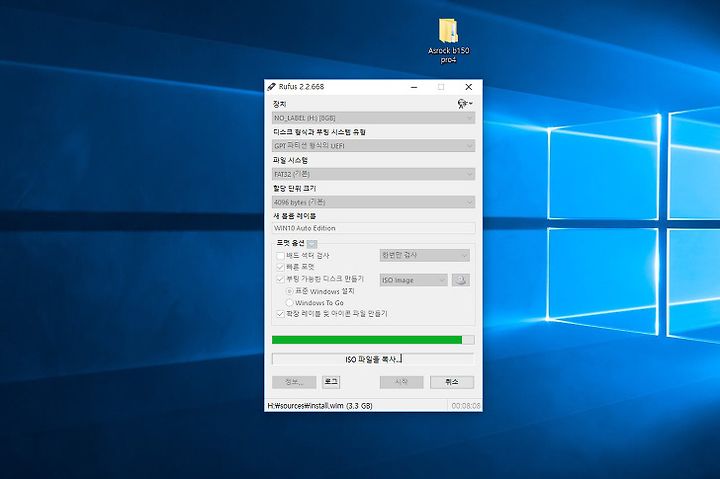This screenshot has width=720, height=479.
Task: Open the bad sector pass count dropdown
Action: pos(425,255)
